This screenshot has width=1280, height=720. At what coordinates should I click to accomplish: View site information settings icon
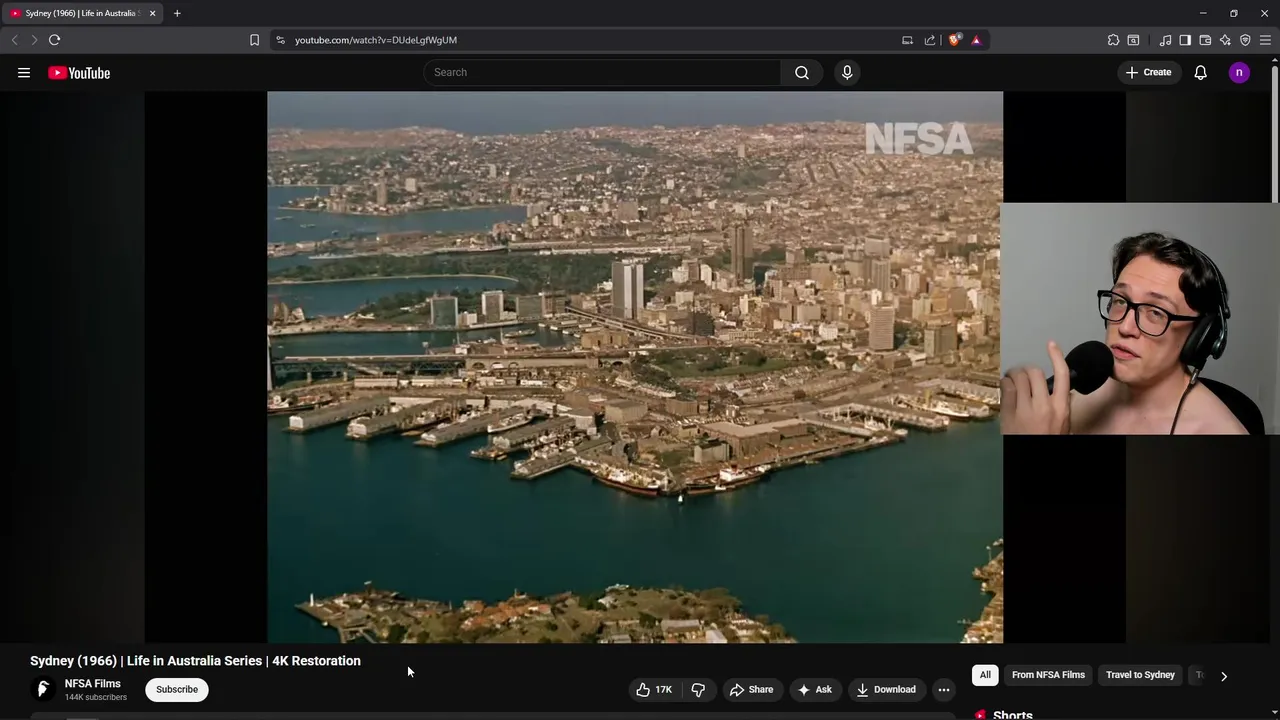coord(280,40)
